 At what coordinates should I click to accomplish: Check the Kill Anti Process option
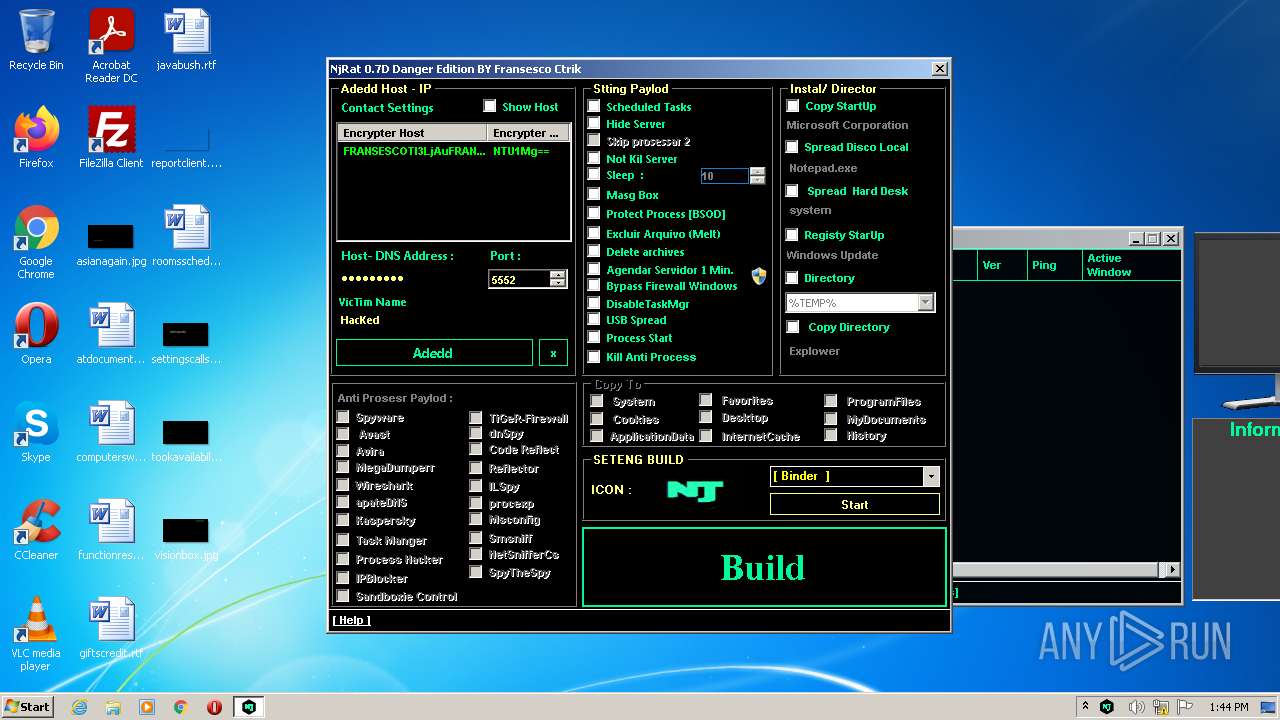click(x=594, y=356)
